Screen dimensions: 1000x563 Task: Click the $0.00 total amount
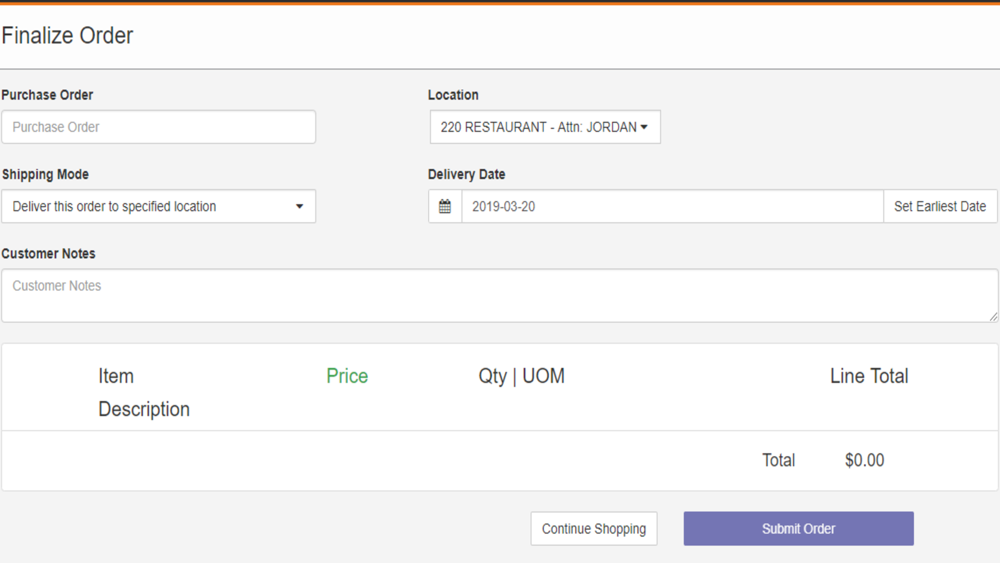point(864,460)
